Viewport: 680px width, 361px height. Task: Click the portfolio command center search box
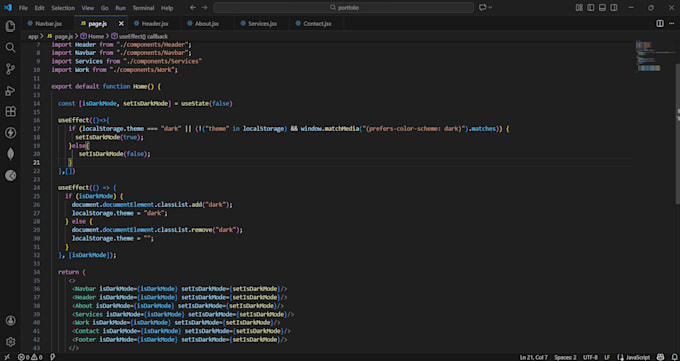(343, 7)
